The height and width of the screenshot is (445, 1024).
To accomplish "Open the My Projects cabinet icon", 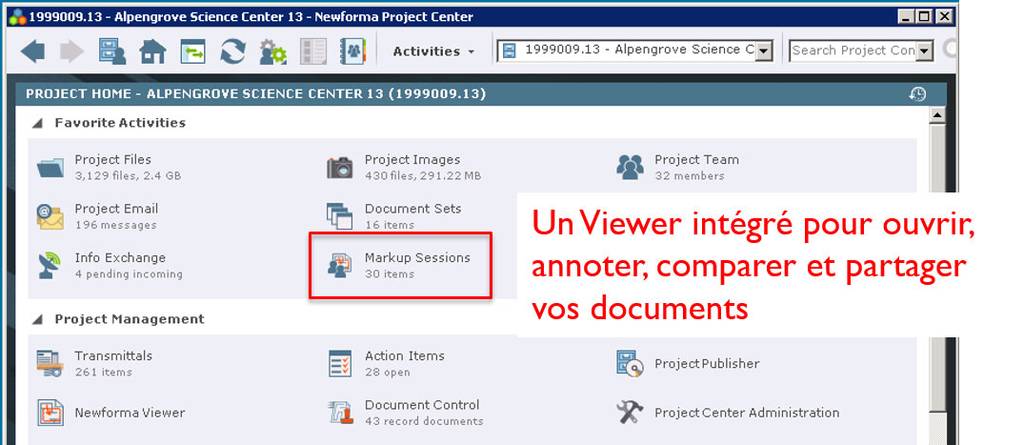I will coord(112,51).
